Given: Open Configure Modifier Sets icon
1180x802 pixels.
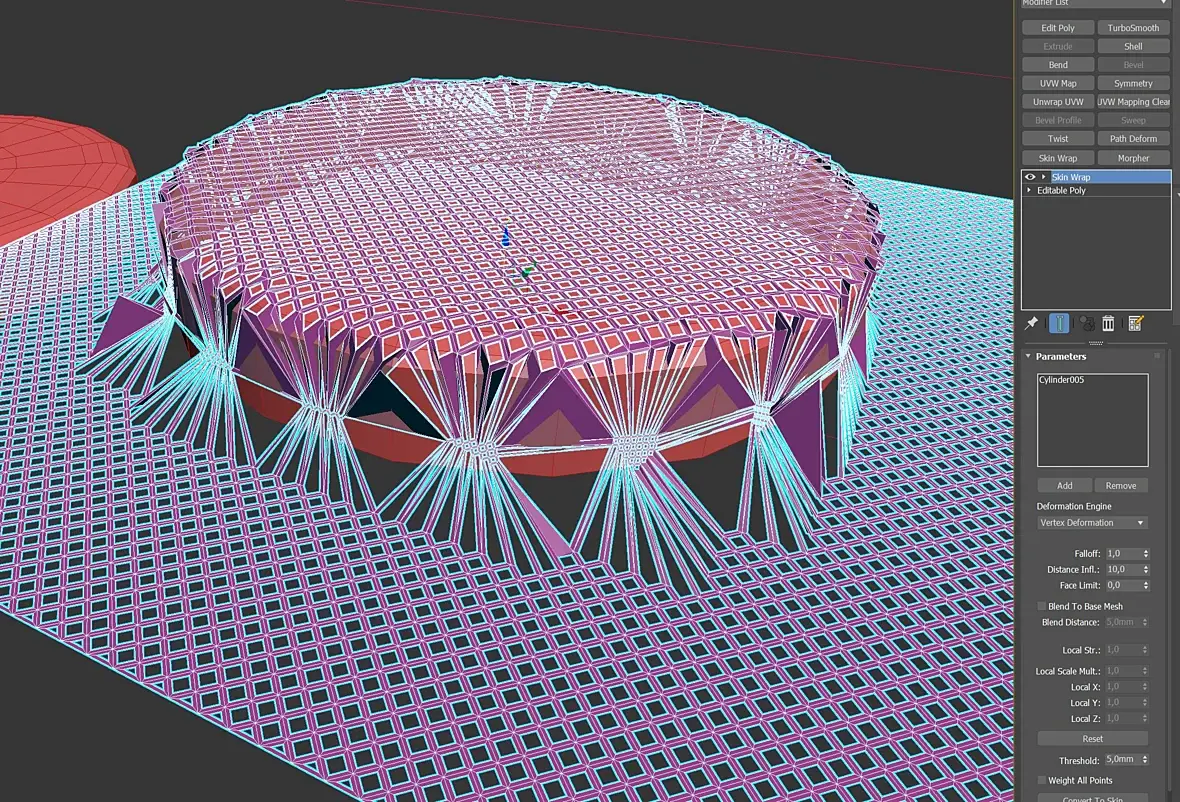Looking at the screenshot, I should click(1136, 324).
